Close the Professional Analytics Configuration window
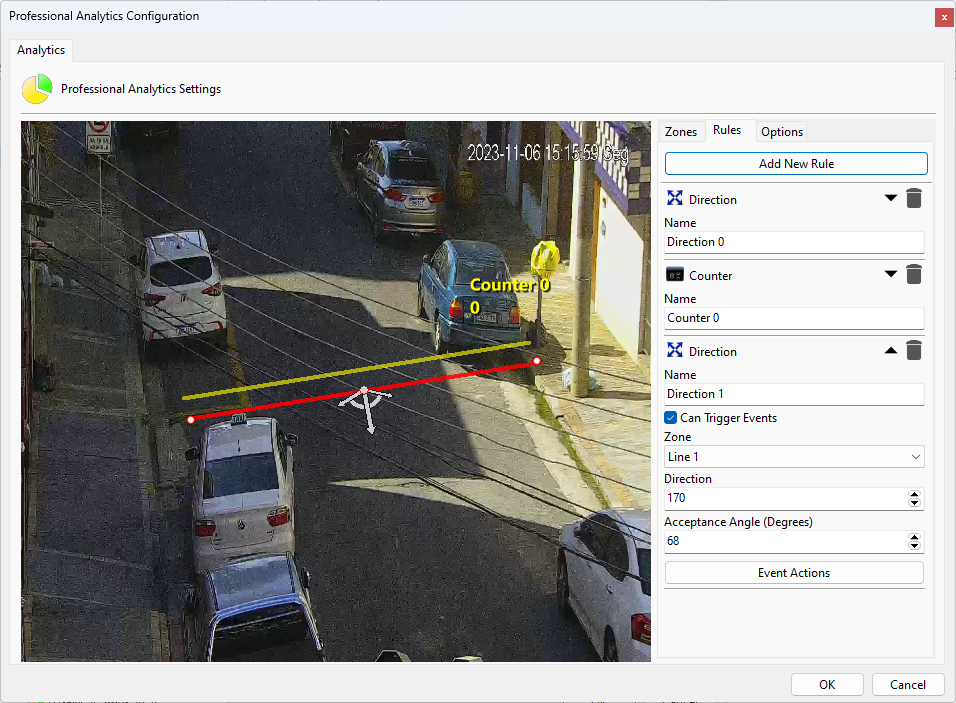The image size is (956, 703). (944, 17)
